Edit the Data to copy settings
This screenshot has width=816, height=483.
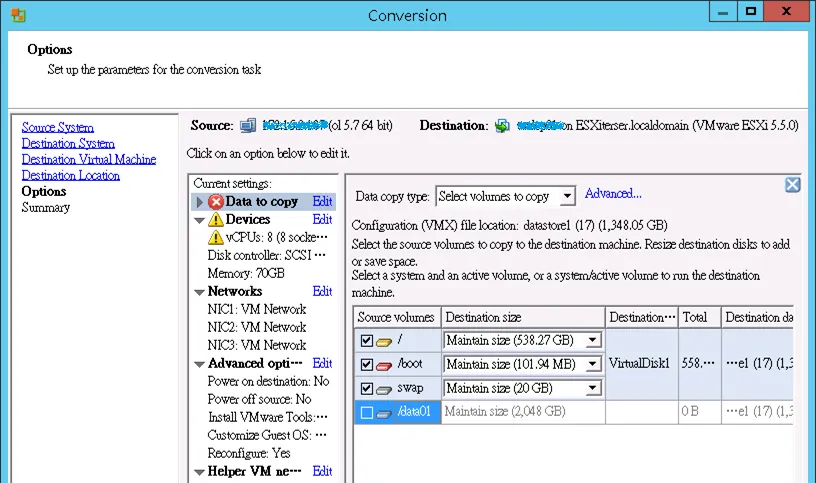pyautogui.click(x=322, y=201)
